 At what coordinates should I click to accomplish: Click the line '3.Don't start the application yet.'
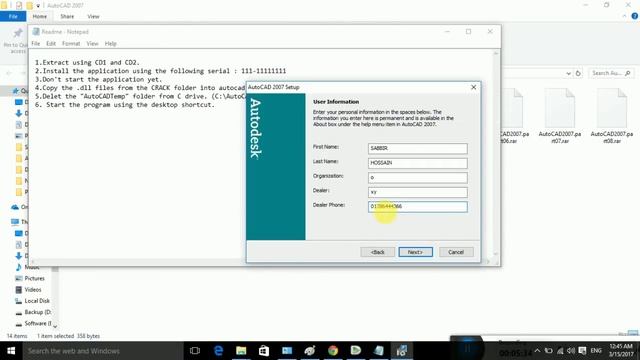[x=98, y=80]
